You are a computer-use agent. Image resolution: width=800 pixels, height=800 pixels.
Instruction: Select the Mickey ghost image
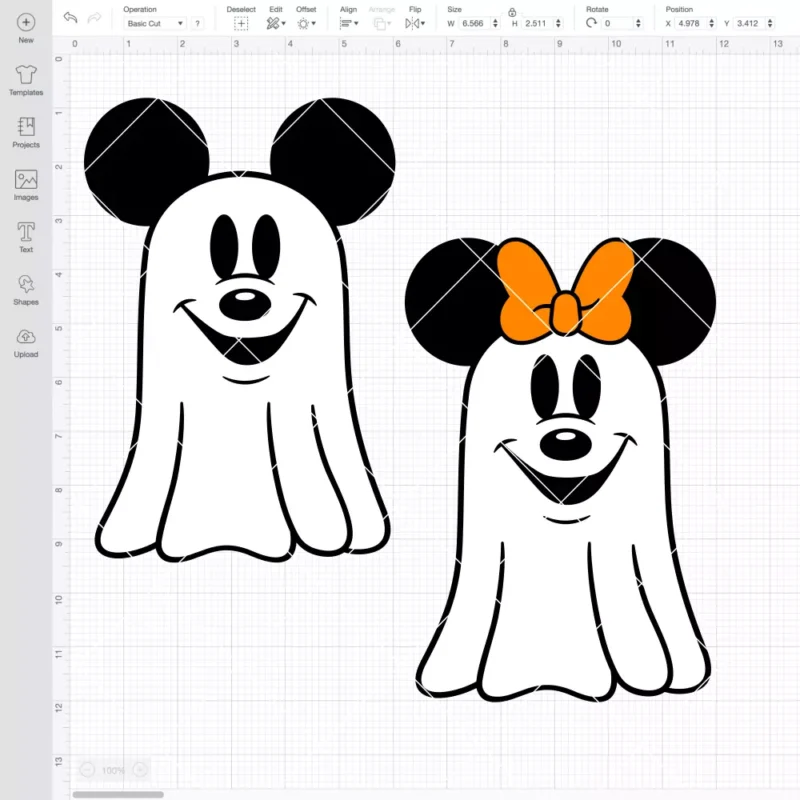pyautogui.click(x=240, y=330)
